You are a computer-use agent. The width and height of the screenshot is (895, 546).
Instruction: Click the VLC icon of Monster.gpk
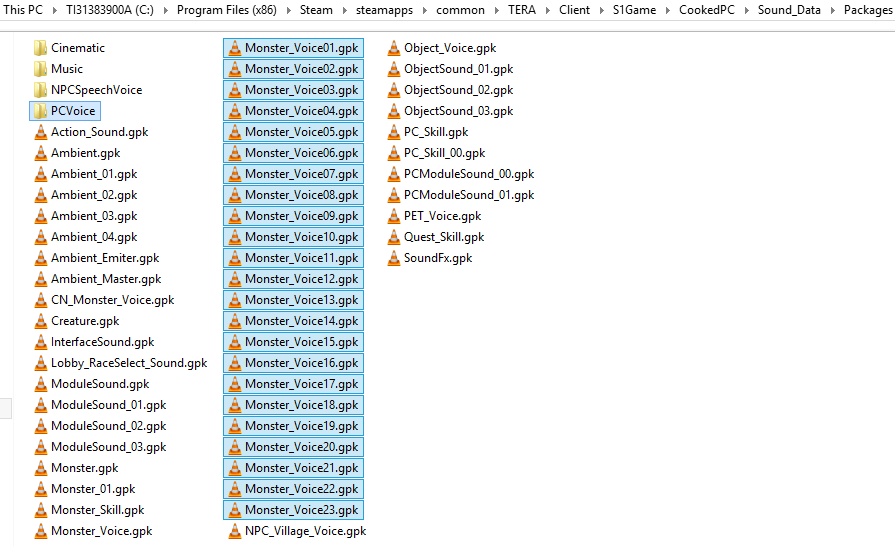pyautogui.click(x=41, y=468)
